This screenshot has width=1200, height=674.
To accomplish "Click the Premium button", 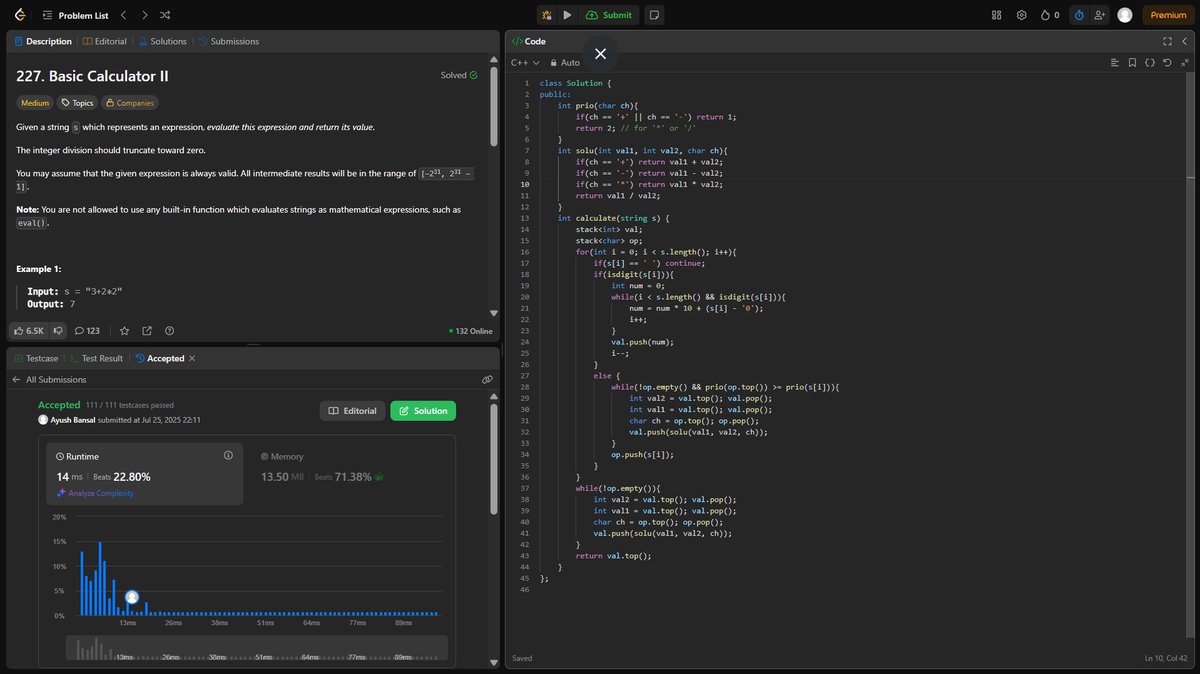I will [x=1168, y=15].
